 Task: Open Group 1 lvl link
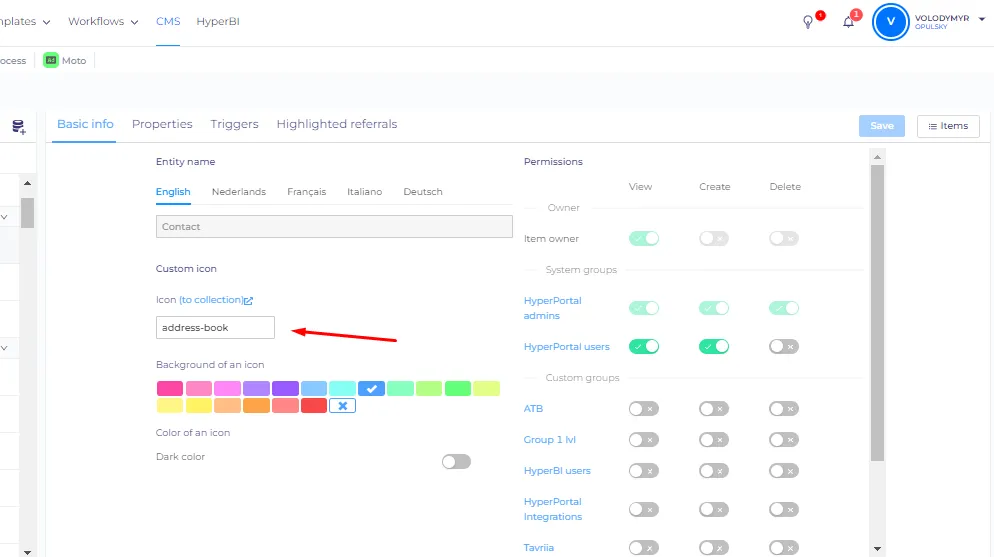point(549,440)
